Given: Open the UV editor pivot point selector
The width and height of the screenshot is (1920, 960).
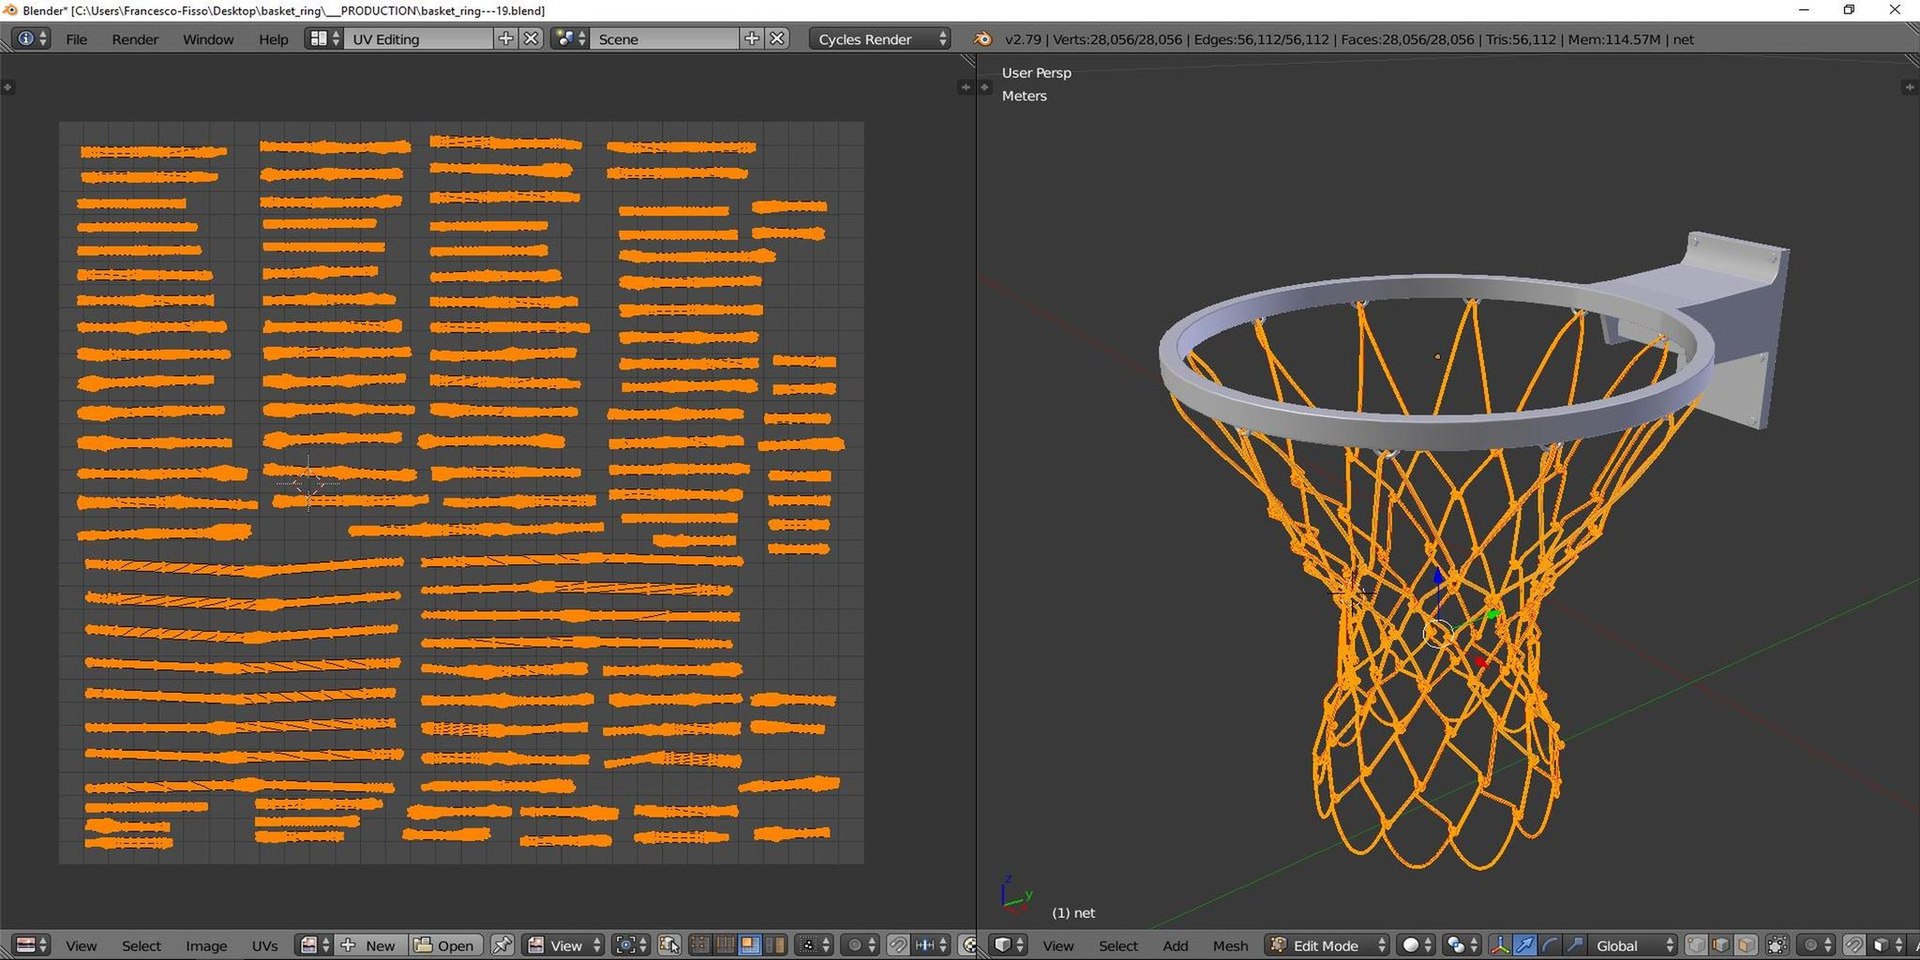Looking at the screenshot, I should [630, 945].
